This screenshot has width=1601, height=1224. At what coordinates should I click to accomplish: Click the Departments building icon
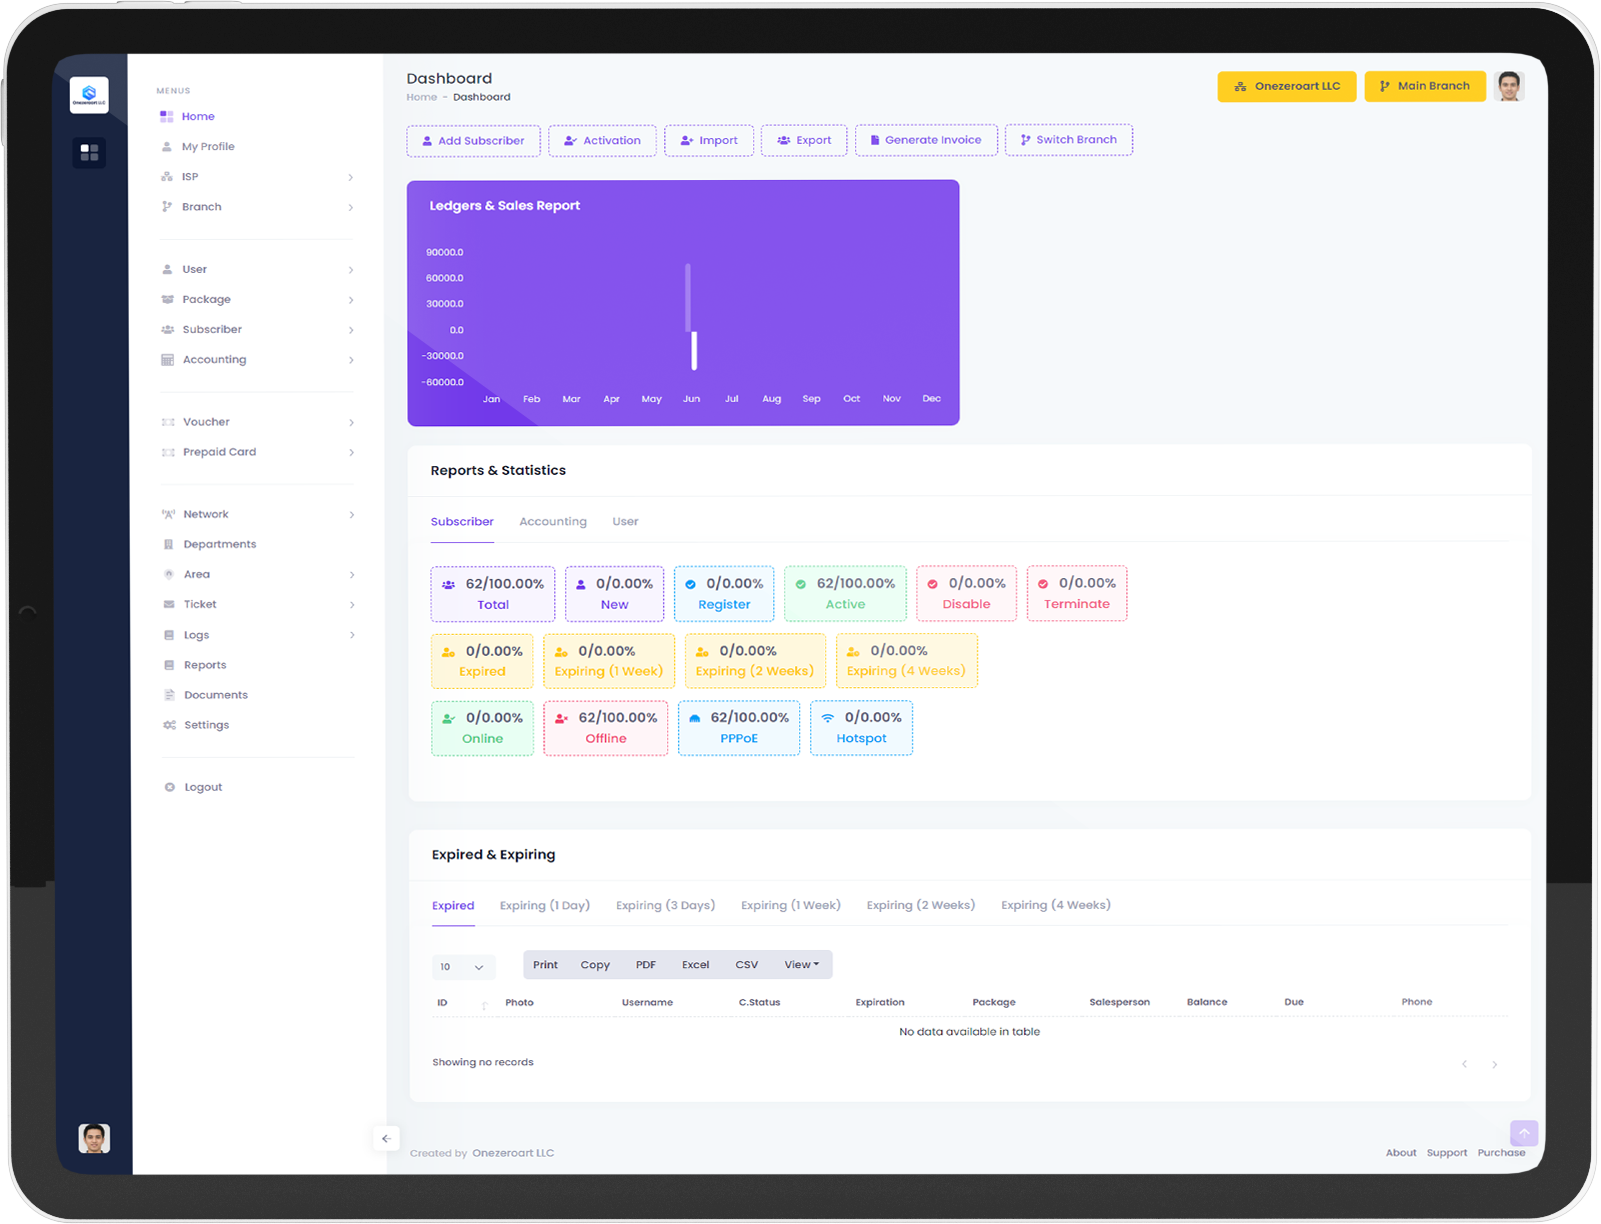point(169,545)
